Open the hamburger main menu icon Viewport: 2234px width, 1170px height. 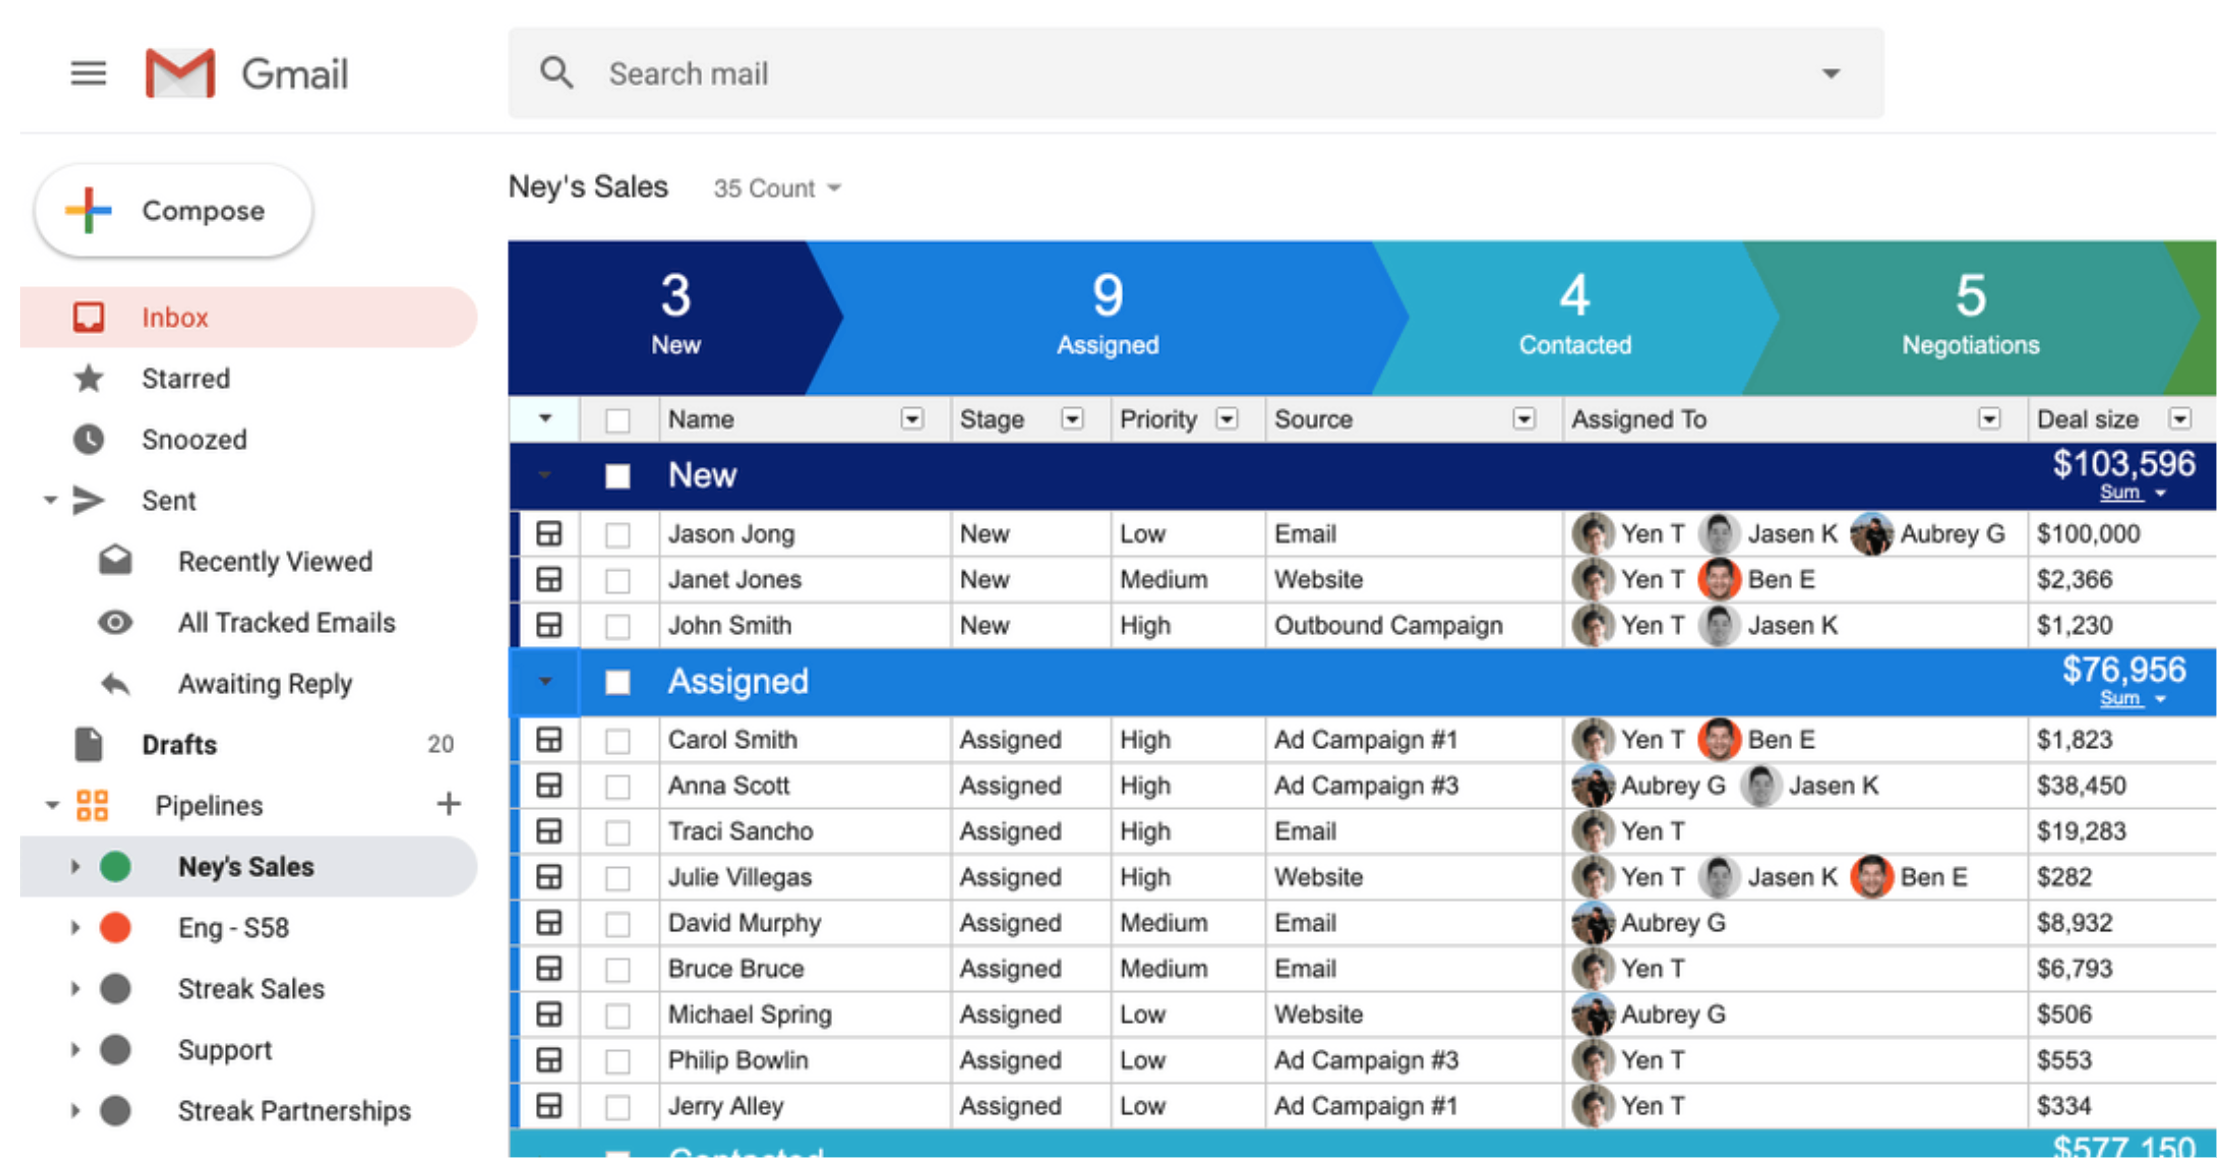[88, 73]
